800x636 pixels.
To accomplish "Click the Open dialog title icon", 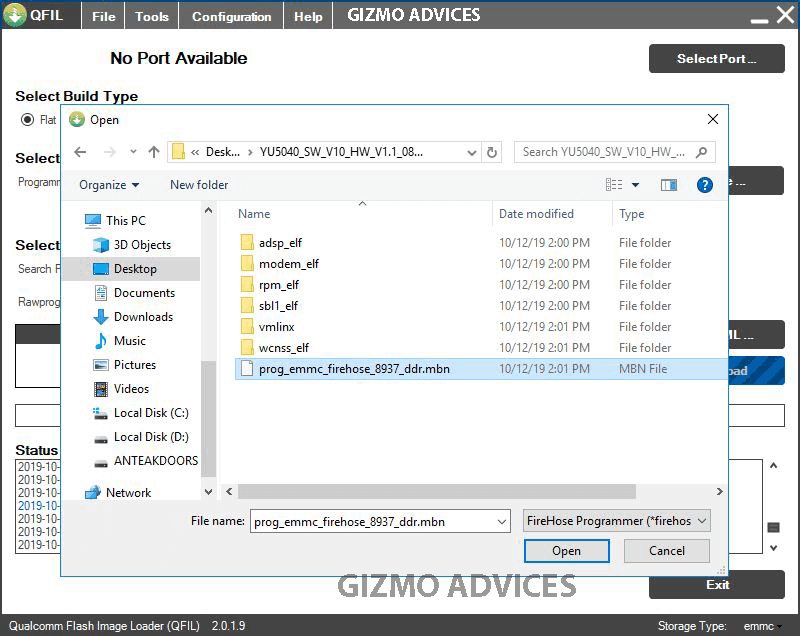I will (77, 119).
